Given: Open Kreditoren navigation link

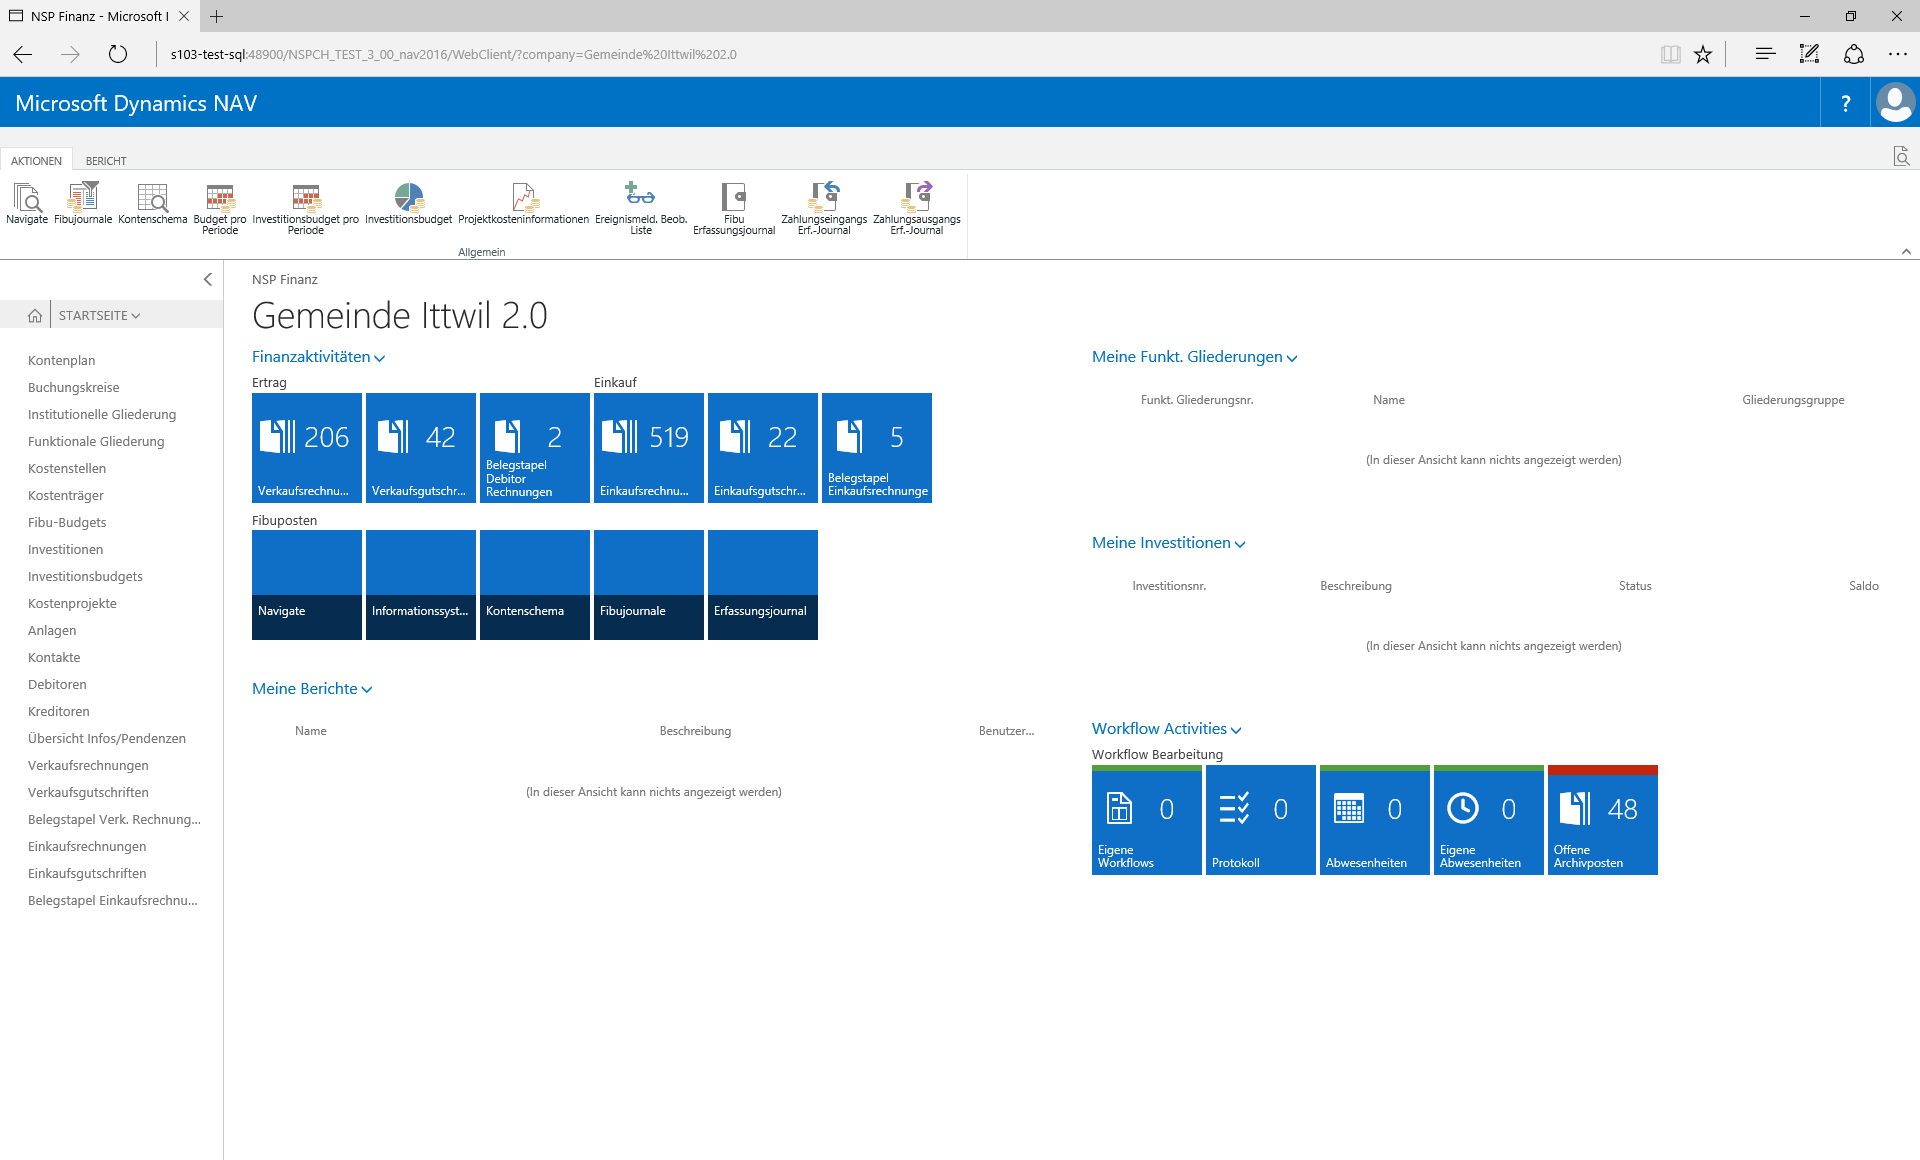Looking at the screenshot, I should pyautogui.click(x=59, y=711).
